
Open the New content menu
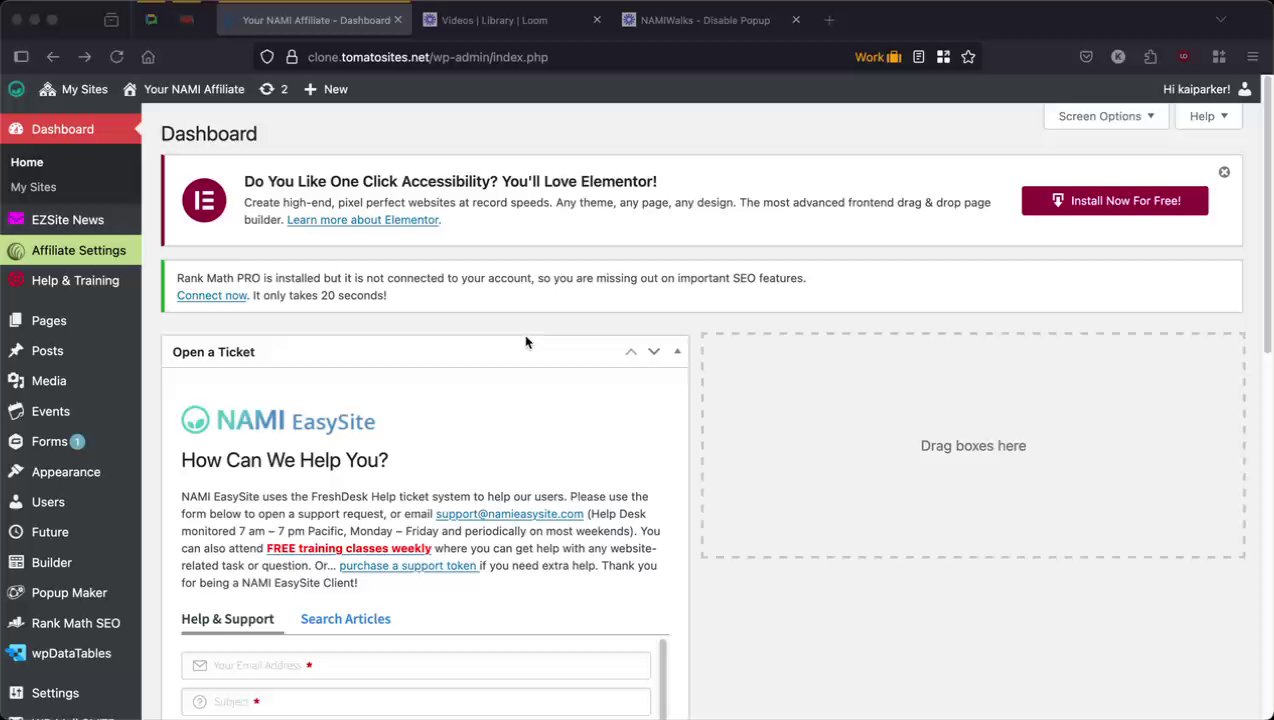[x=326, y=89]
